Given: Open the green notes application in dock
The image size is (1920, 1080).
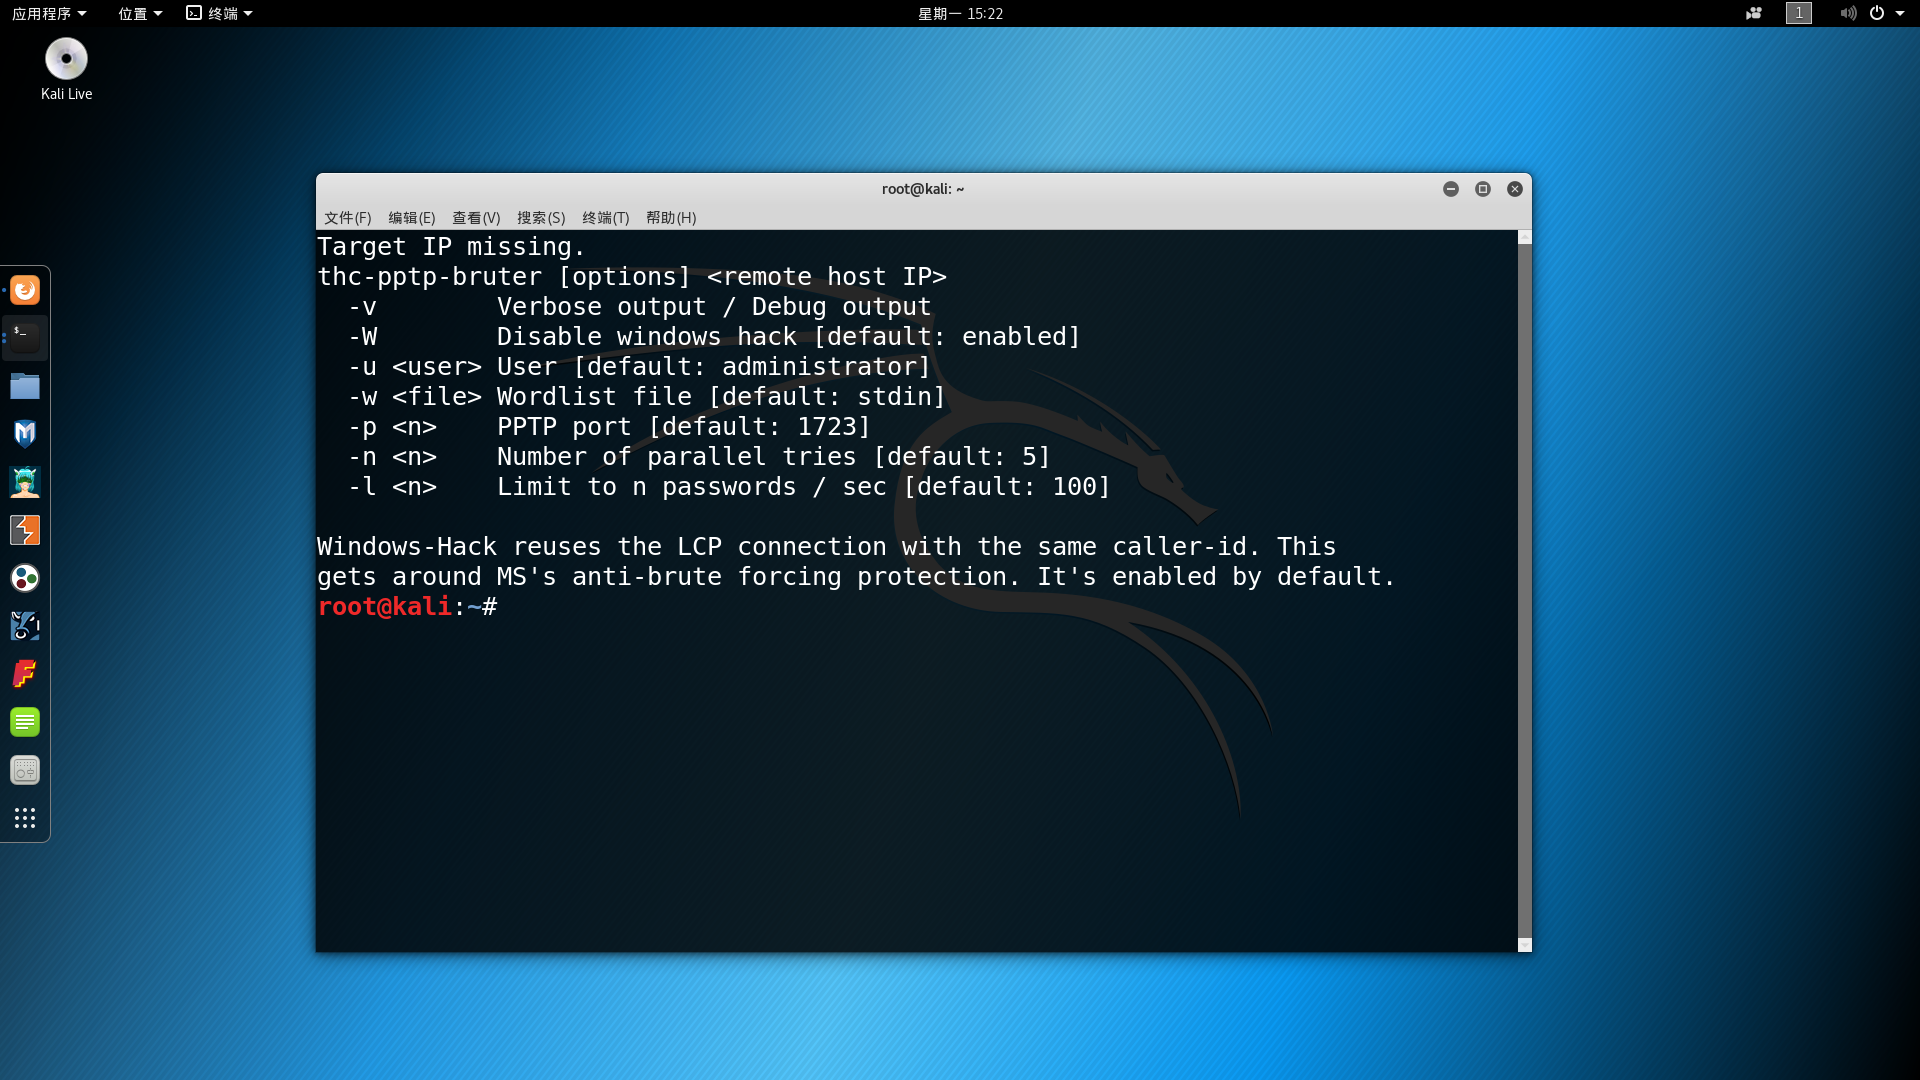Looking at the screenshot, I should coord(25,722).
